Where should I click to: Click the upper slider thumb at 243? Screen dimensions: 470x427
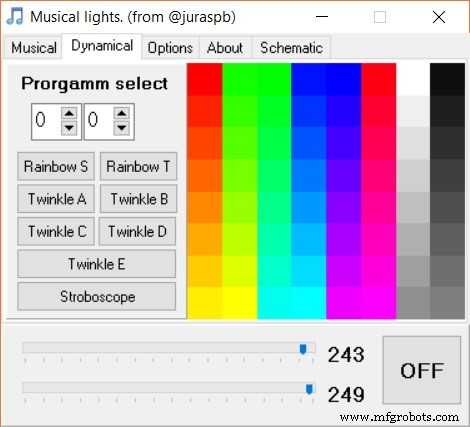[x=303, y=349]
